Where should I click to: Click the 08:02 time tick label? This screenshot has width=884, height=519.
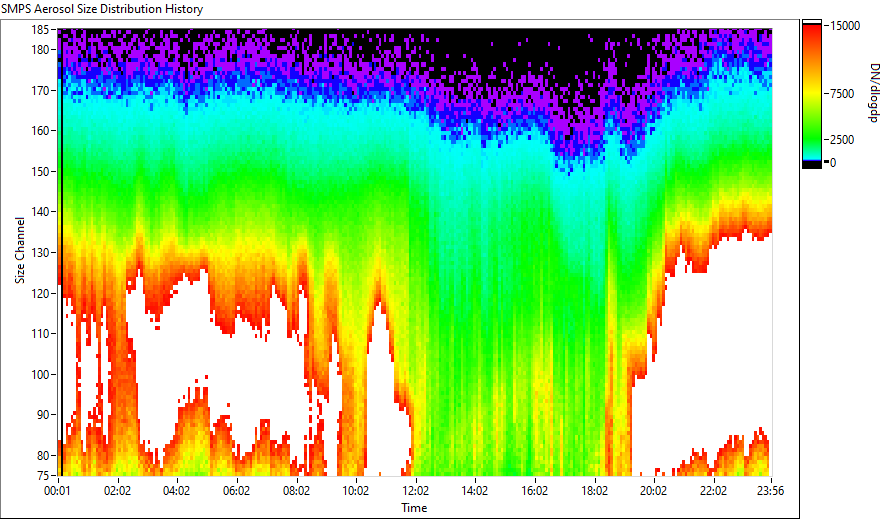click(296, 491)
